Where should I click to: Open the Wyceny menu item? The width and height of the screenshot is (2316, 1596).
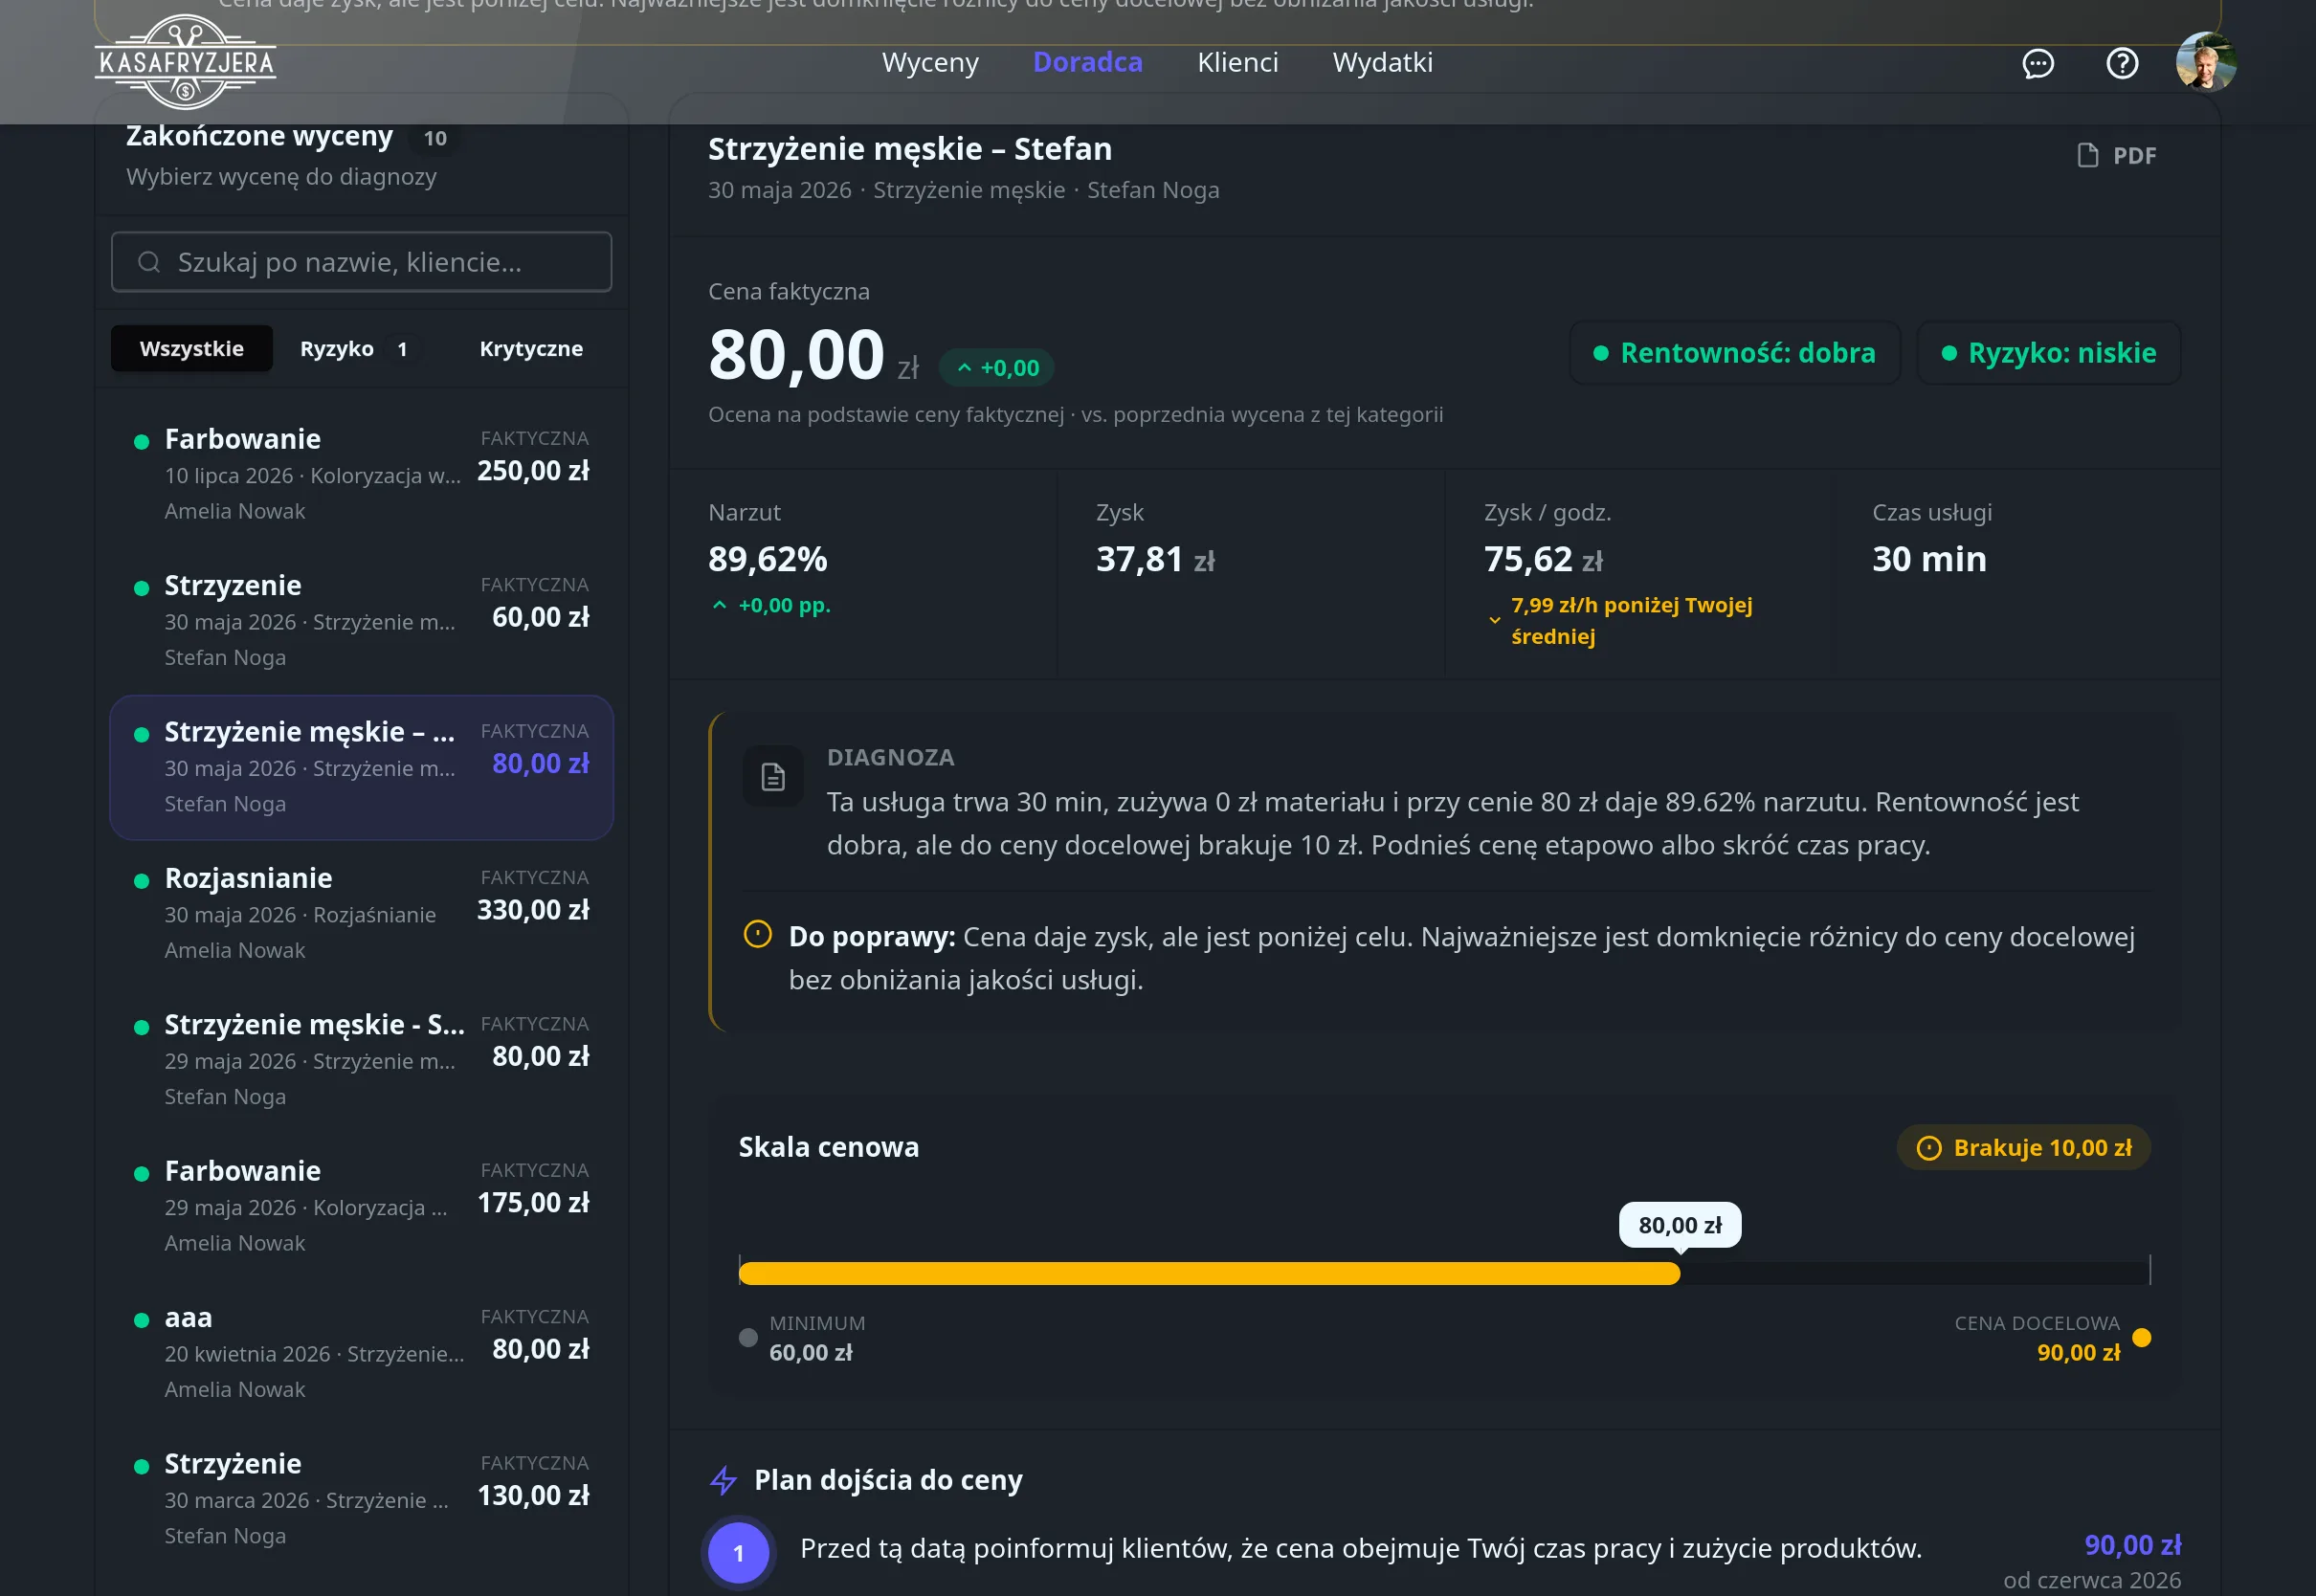pos(929,62)
